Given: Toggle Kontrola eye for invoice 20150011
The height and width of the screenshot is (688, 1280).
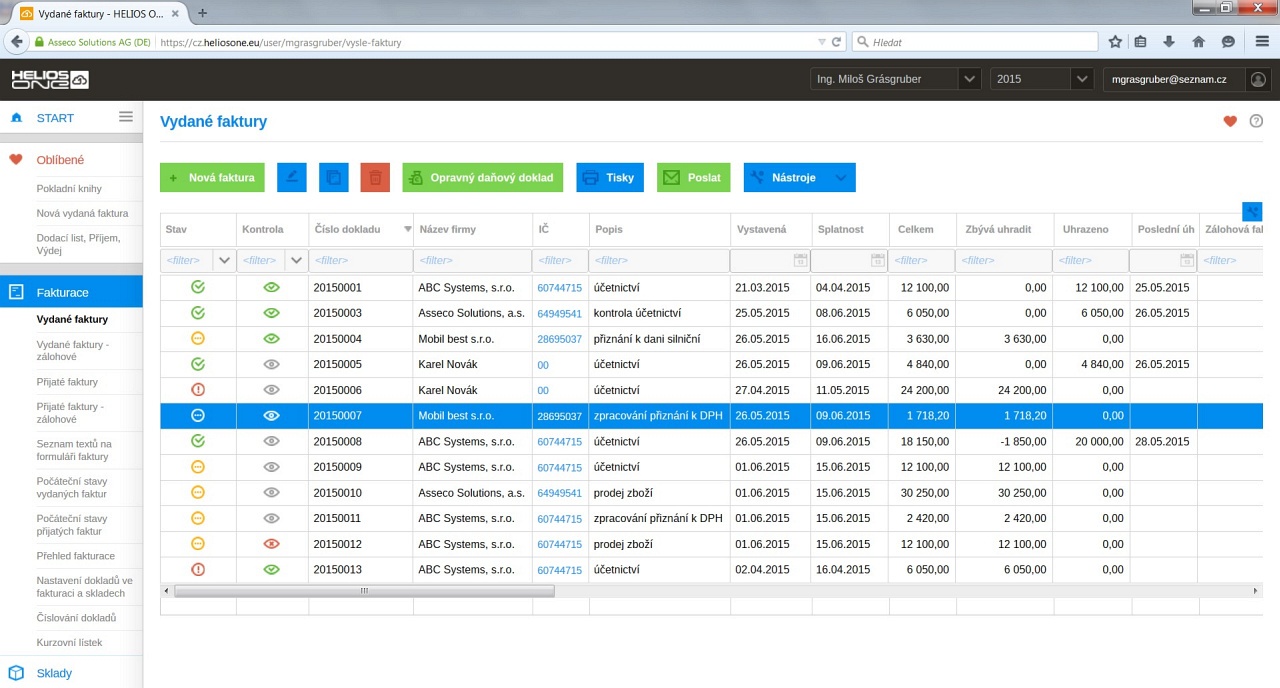Looking at the screenshot, I should [271, 518].
